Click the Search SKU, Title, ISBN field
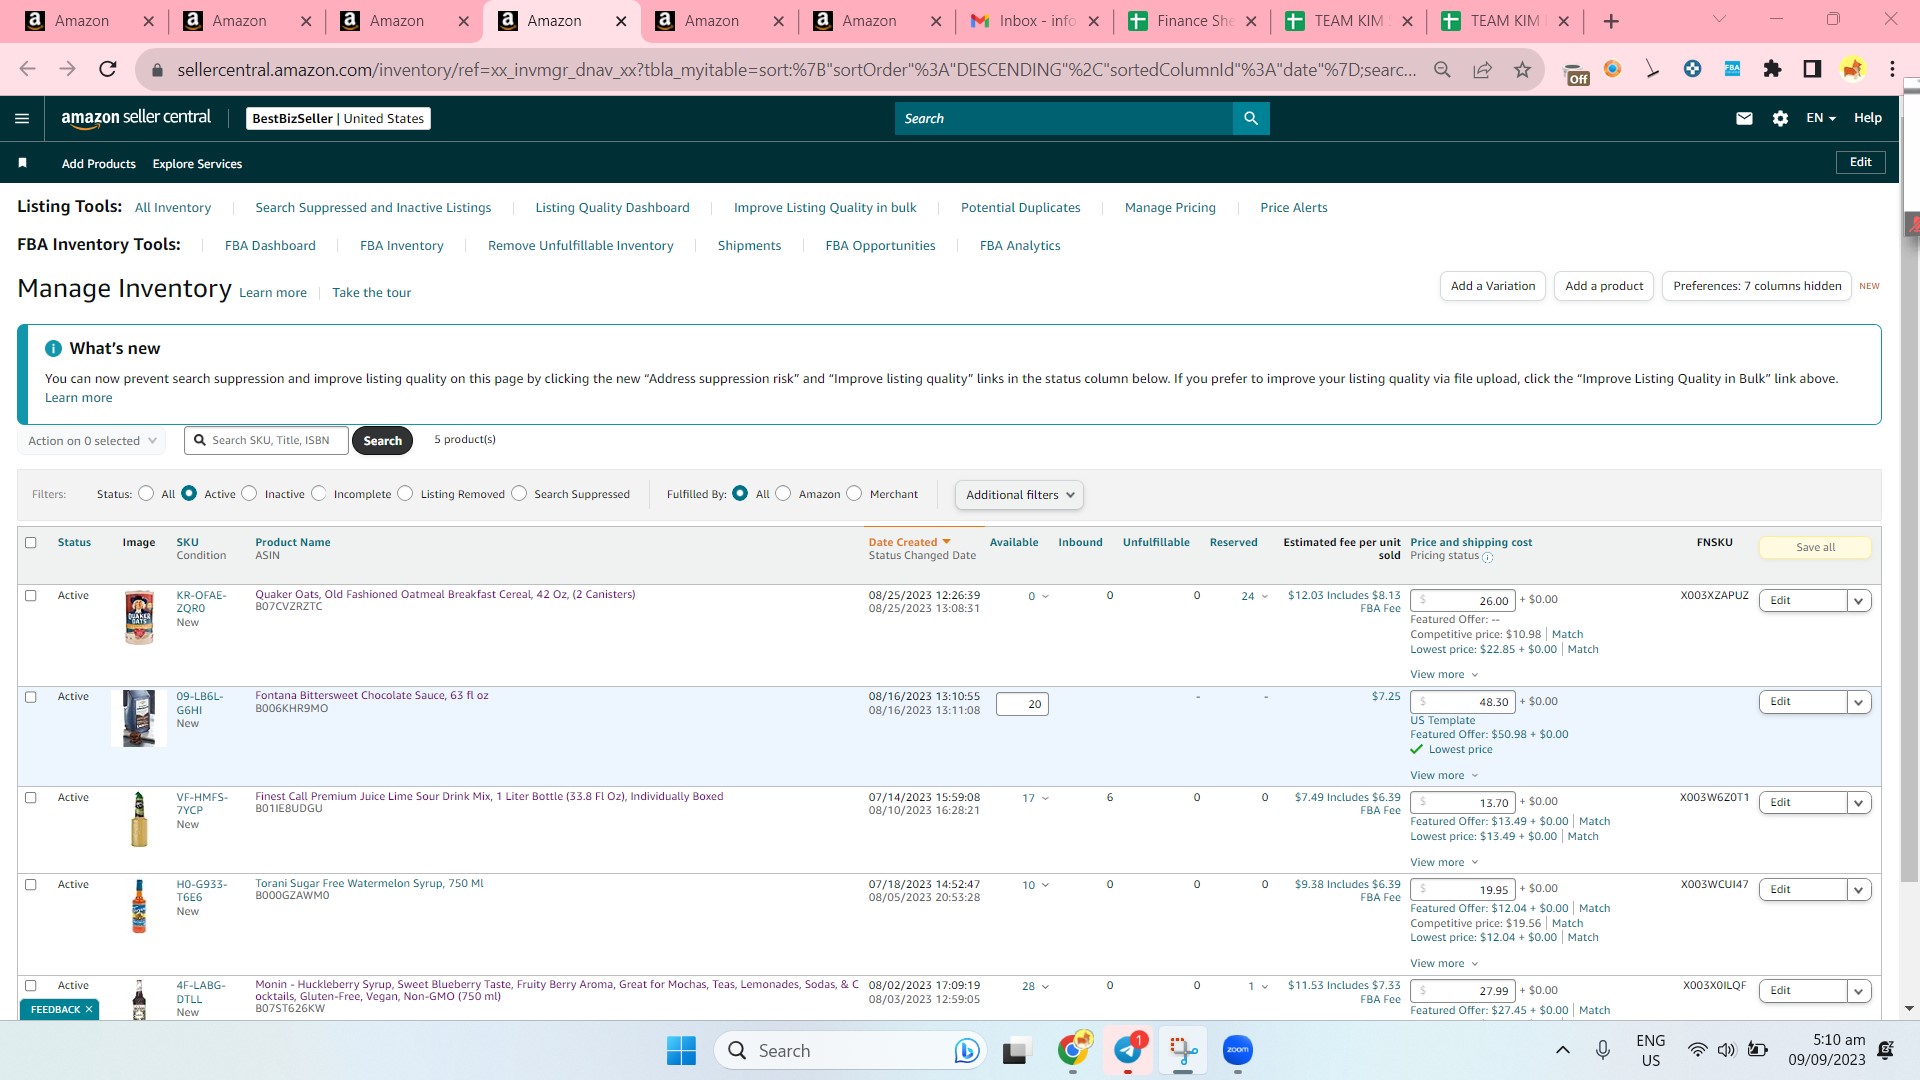1920x1080 pixels. point(266,440)
